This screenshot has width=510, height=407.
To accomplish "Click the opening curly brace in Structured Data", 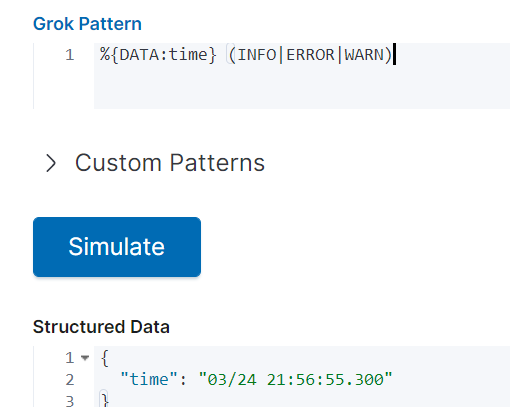I will tap(105, 358).
